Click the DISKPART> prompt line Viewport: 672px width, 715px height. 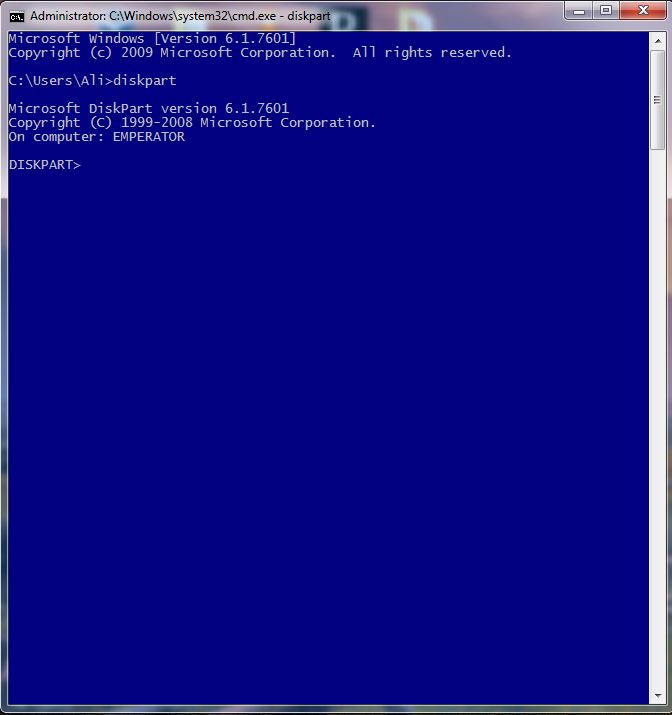[45, 165]
